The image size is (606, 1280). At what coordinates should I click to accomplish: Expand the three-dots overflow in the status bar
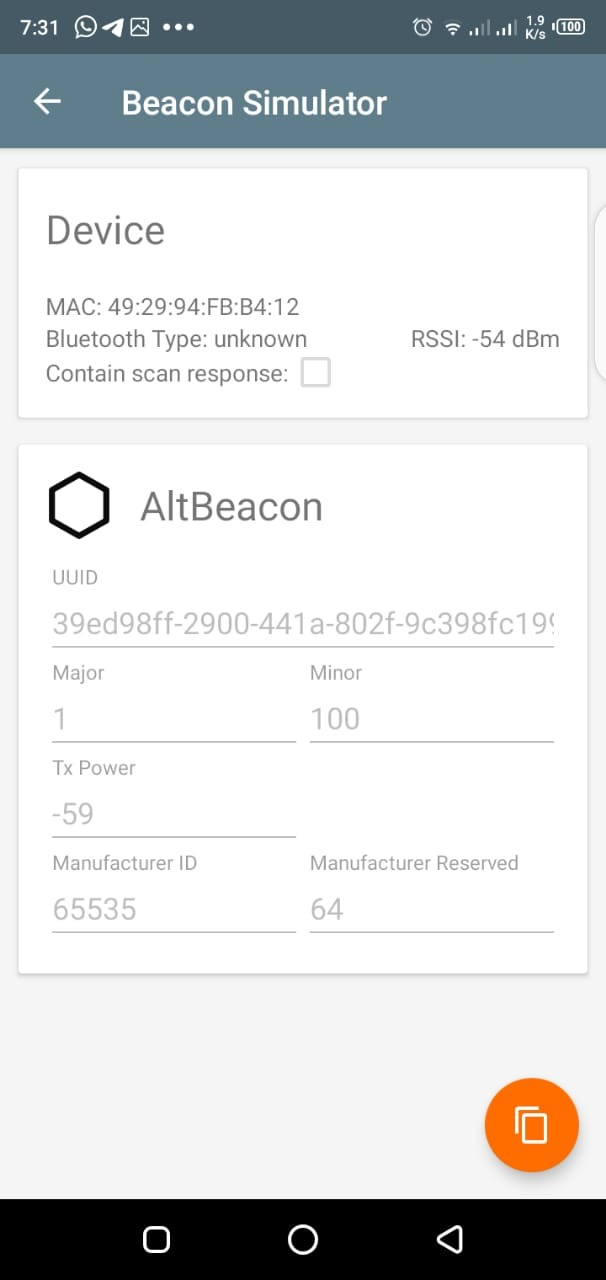pos(178,27)
